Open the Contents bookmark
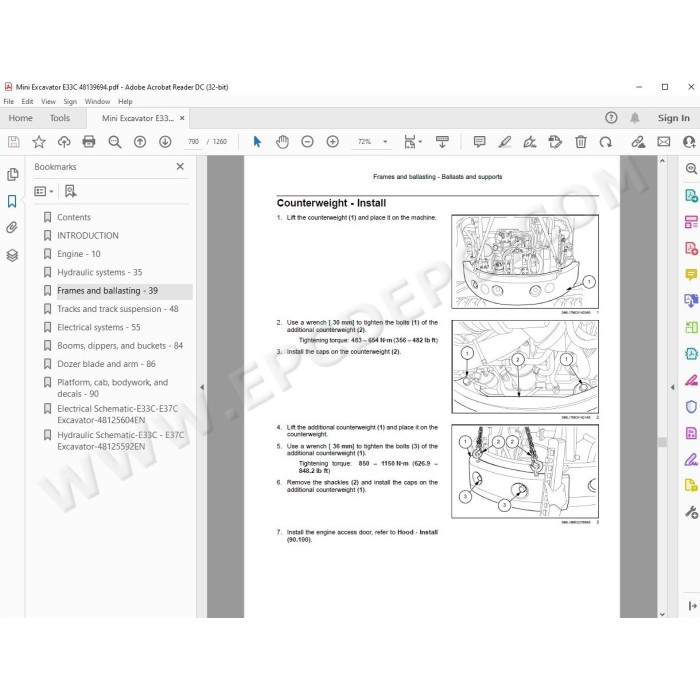 click(x=74, y=217)
